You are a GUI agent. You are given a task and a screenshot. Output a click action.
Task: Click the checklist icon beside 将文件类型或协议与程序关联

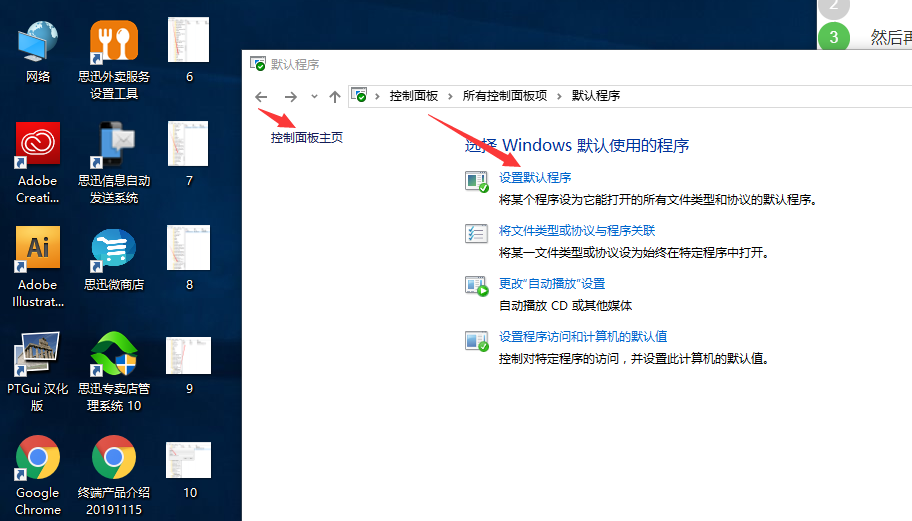coord(476,234)
